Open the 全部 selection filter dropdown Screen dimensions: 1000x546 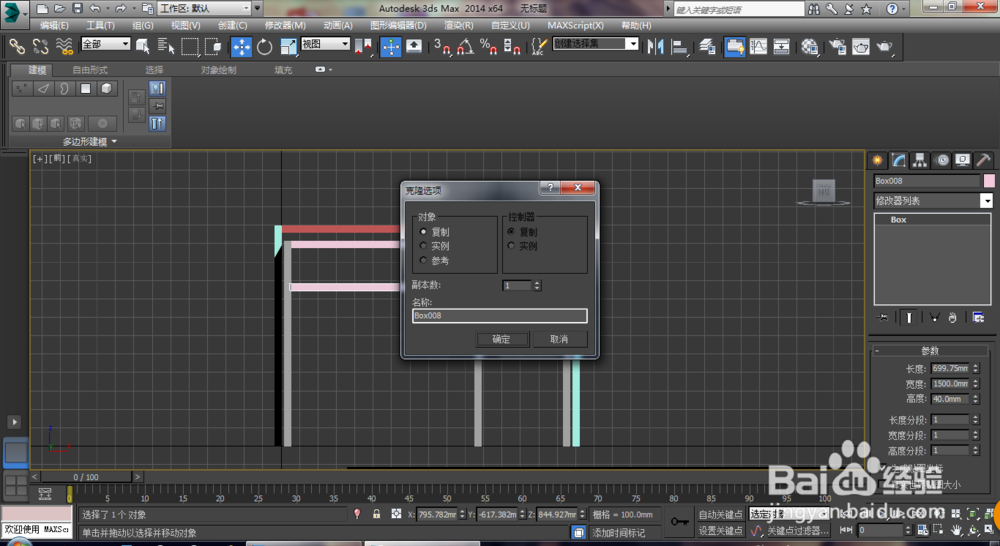(x=106, y=44)
